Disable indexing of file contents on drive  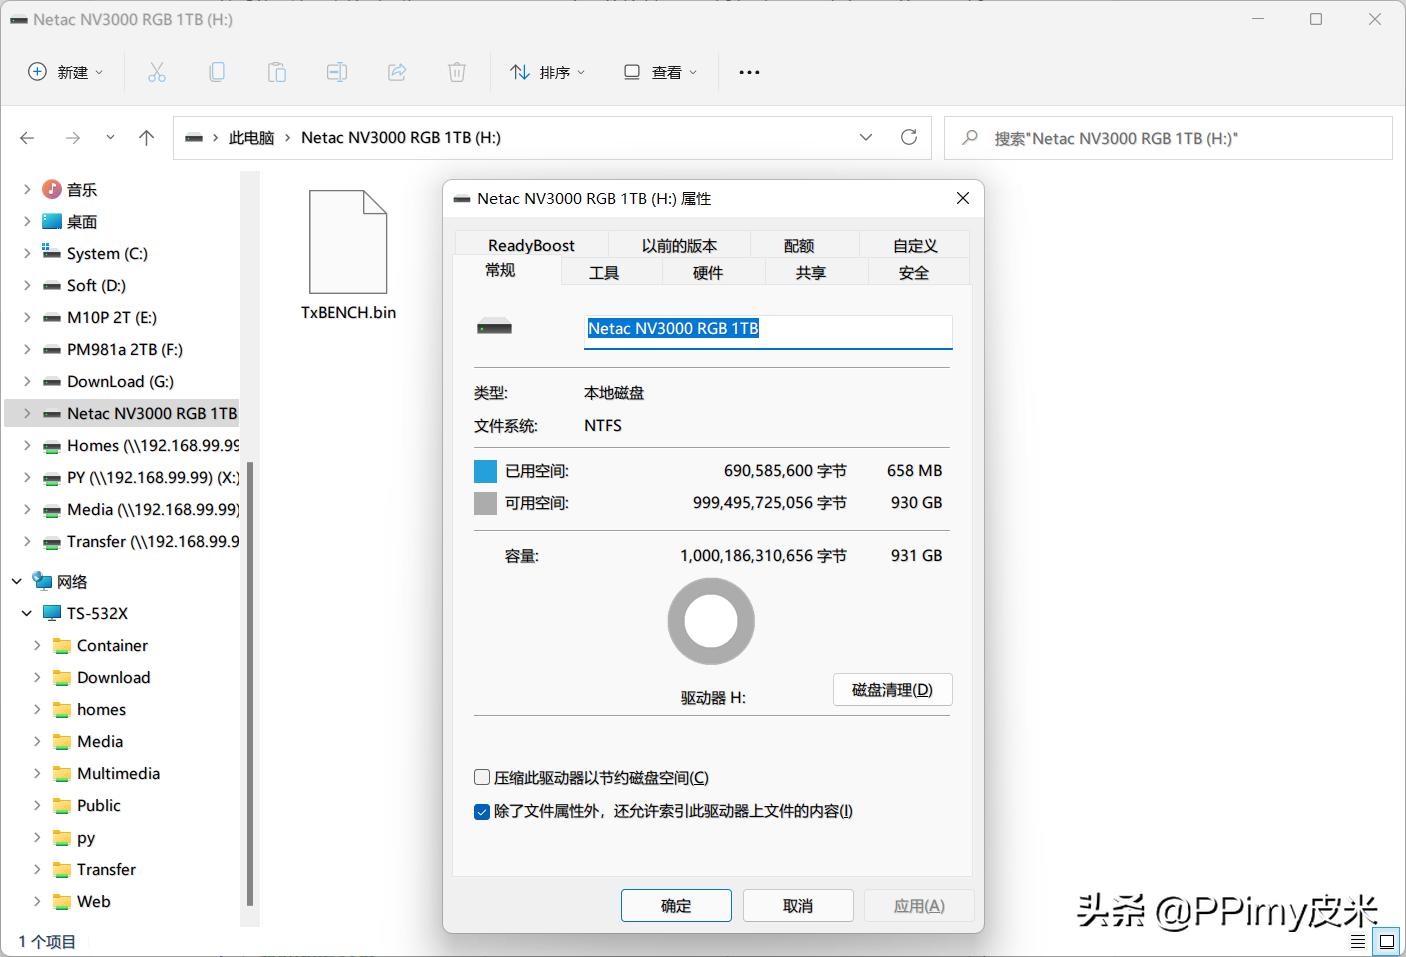point(482,812)
